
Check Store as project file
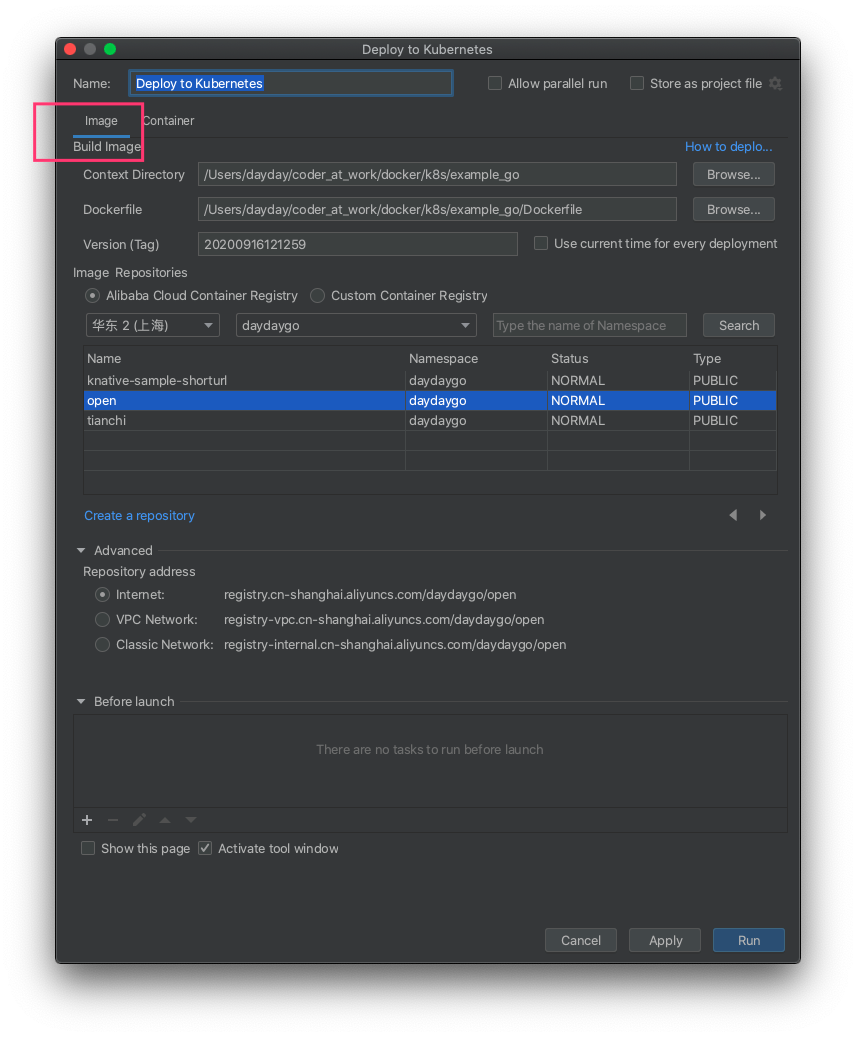pos(637,83)
